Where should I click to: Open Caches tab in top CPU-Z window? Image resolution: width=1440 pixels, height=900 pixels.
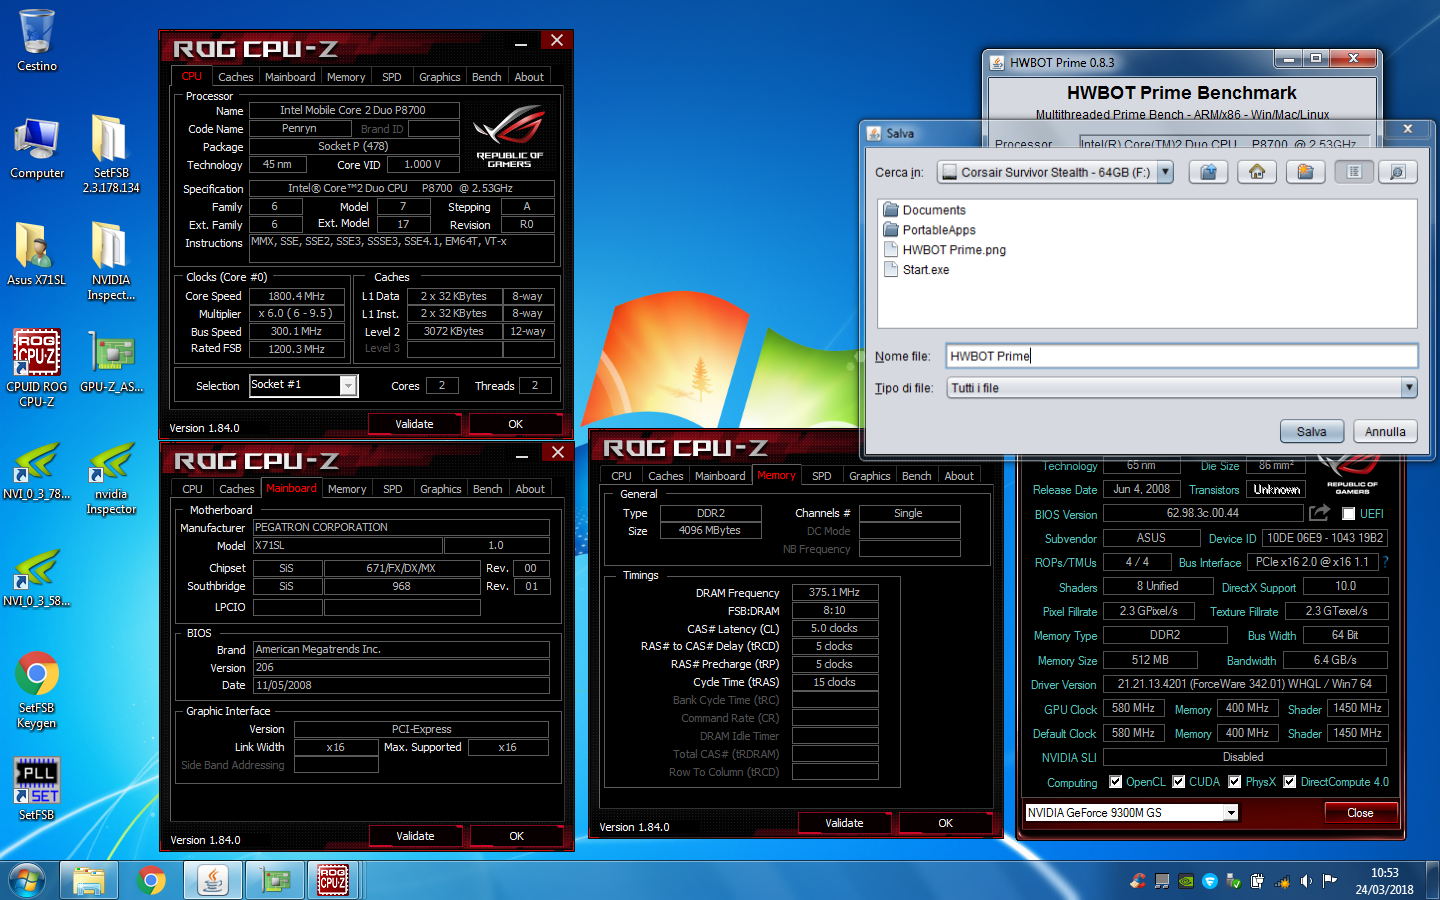point(236,77)
